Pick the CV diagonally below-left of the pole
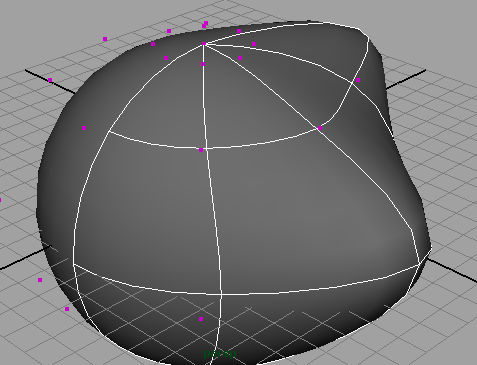 (166, 58)
